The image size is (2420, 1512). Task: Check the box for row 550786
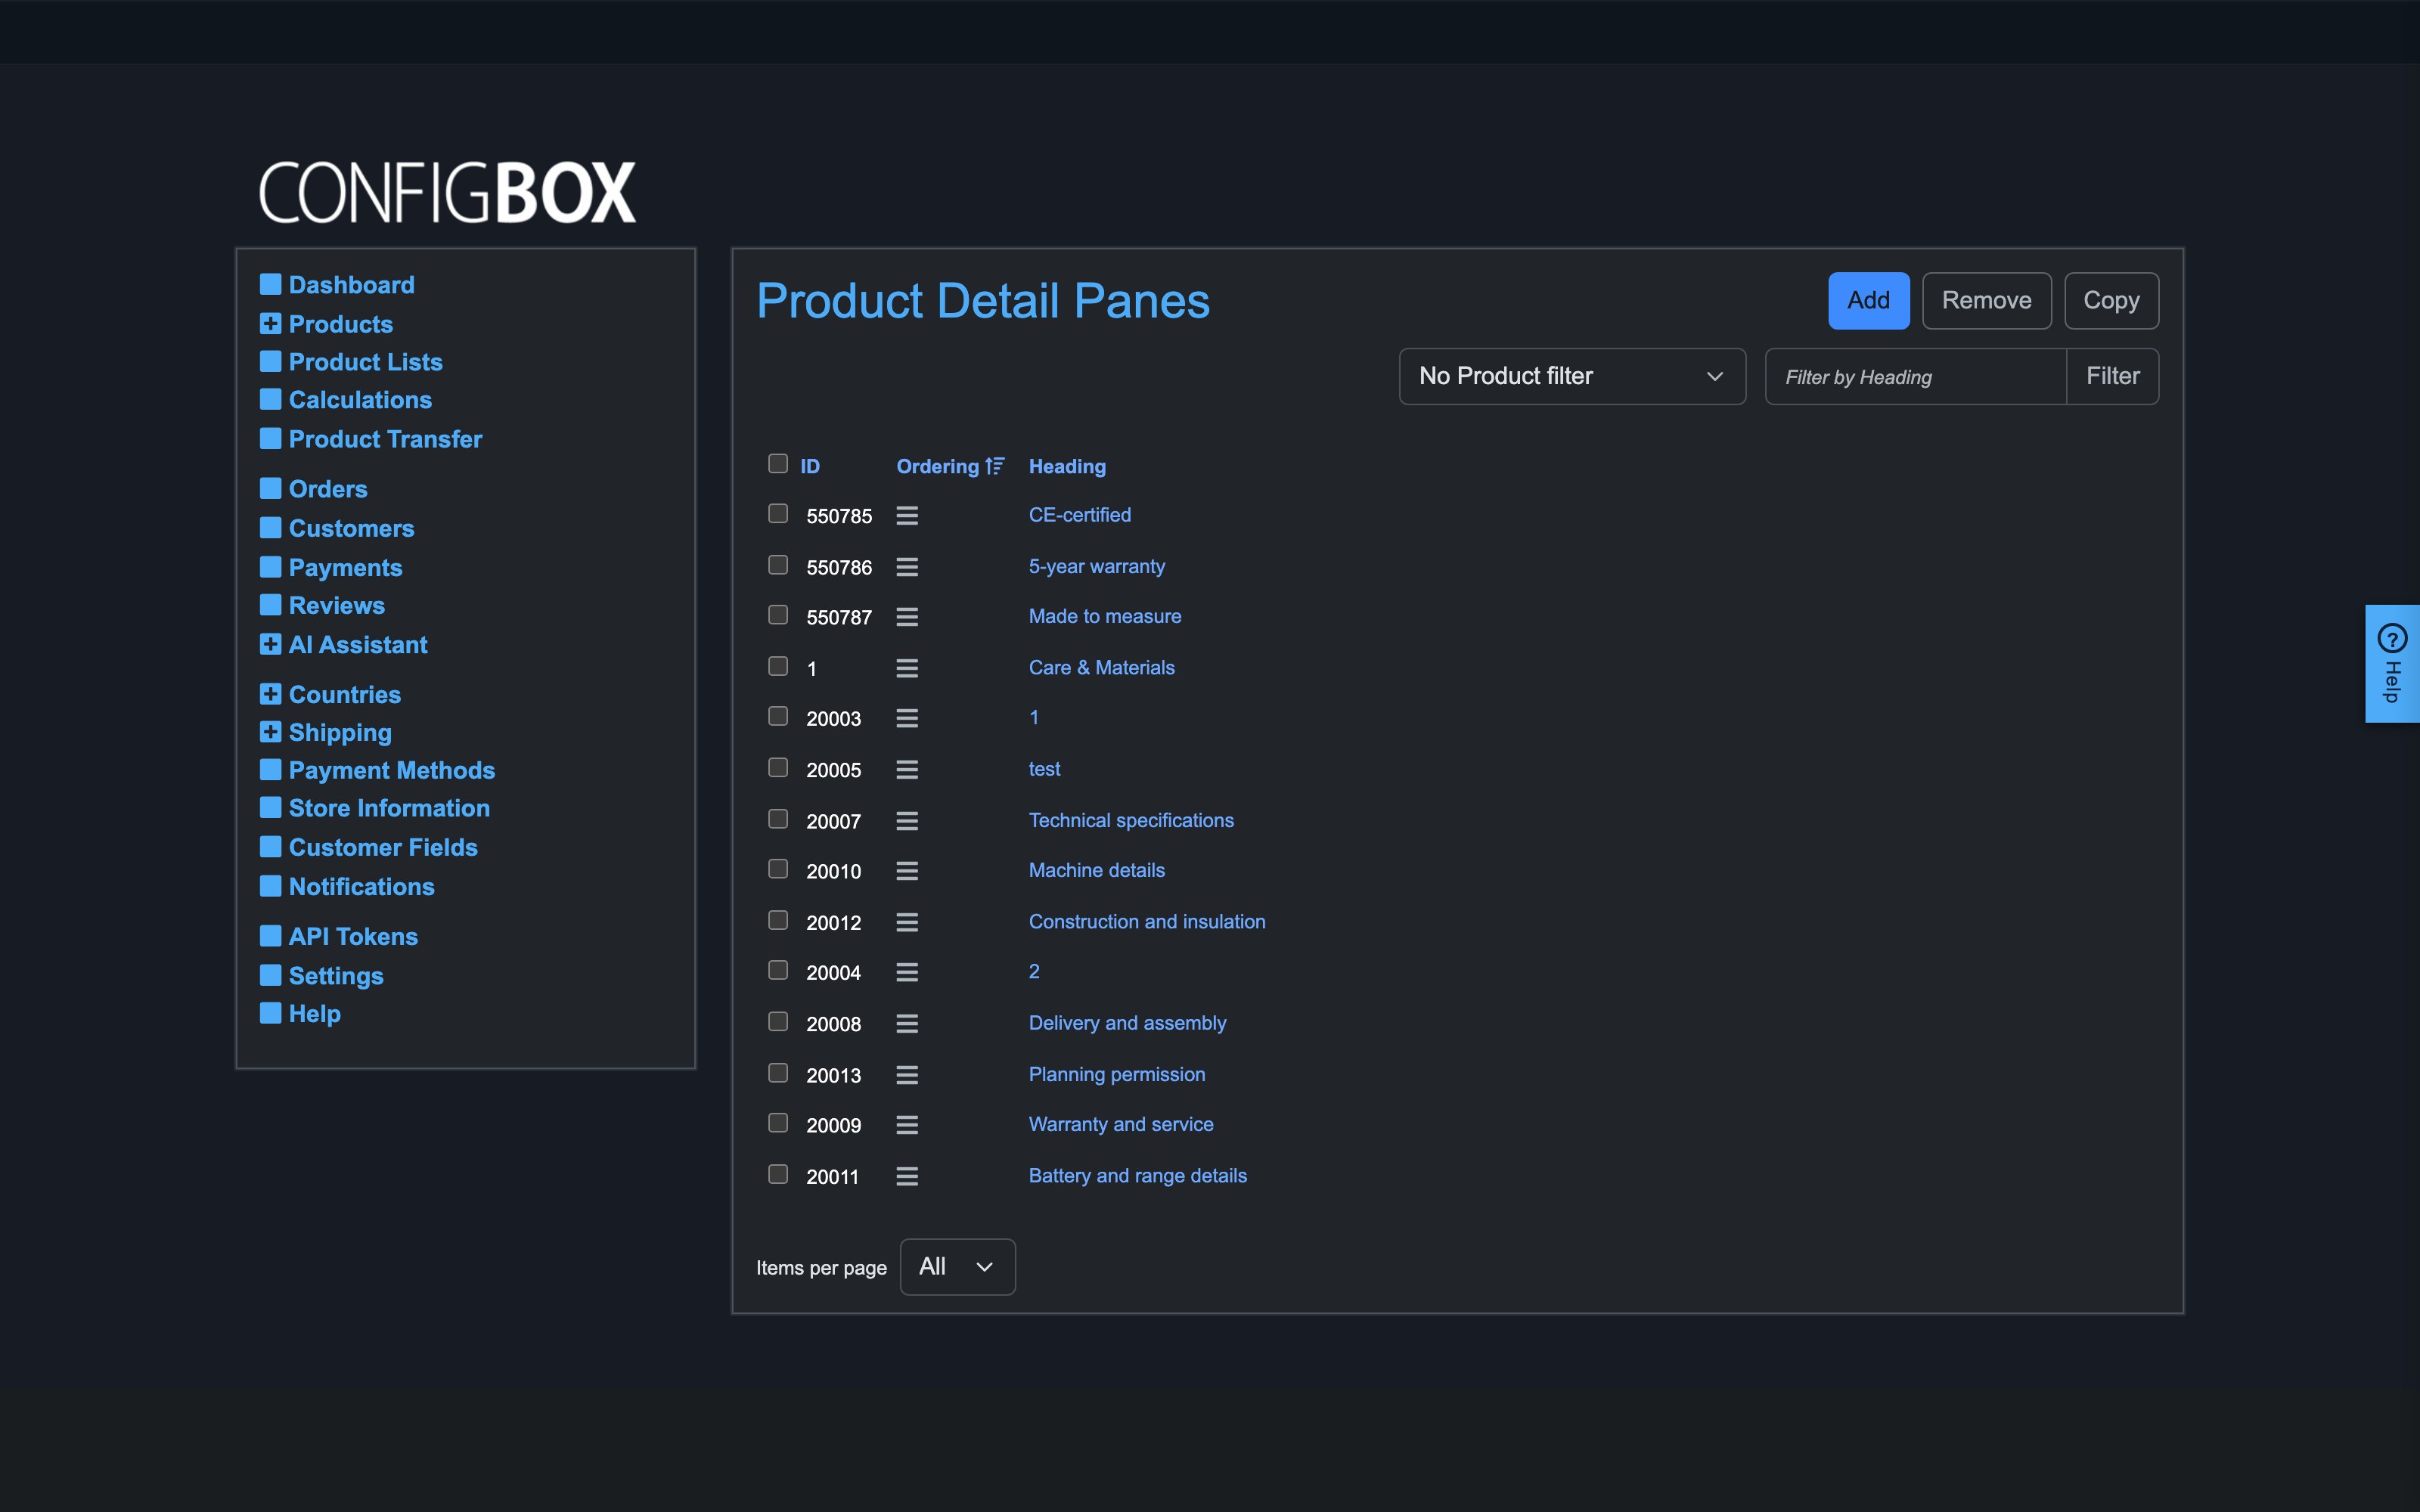pos(778,565)
